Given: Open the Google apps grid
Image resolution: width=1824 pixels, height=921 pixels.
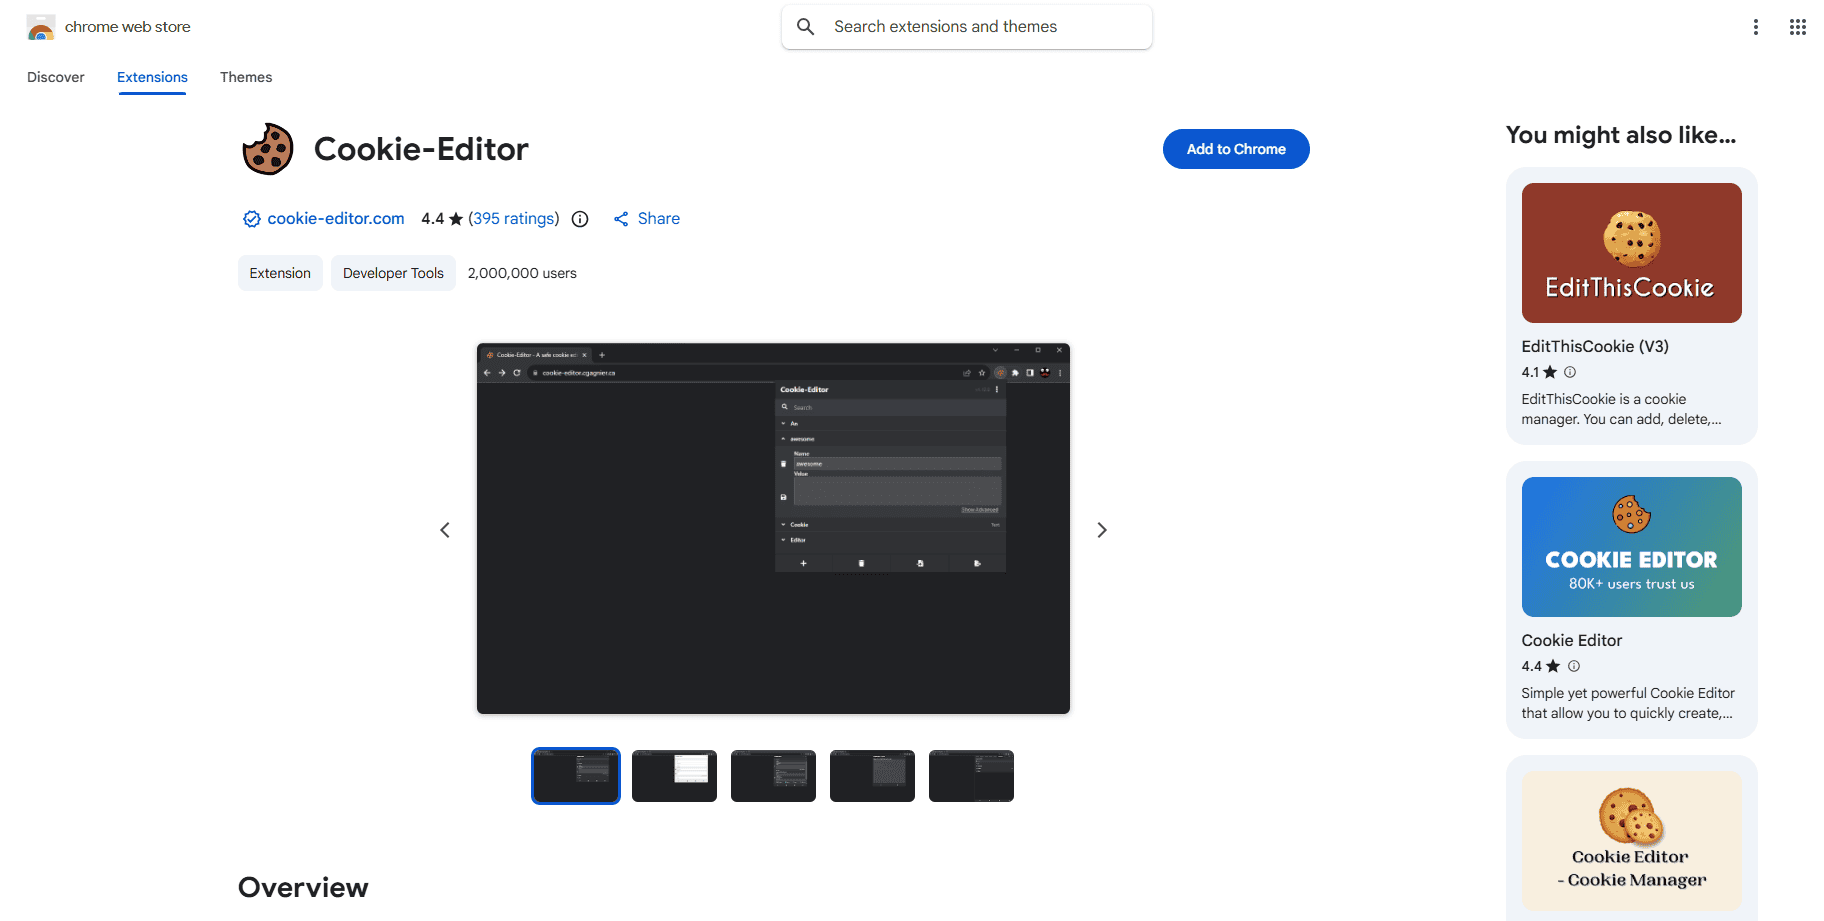Looking at the screenshot, I should [x=1798, y=27].
